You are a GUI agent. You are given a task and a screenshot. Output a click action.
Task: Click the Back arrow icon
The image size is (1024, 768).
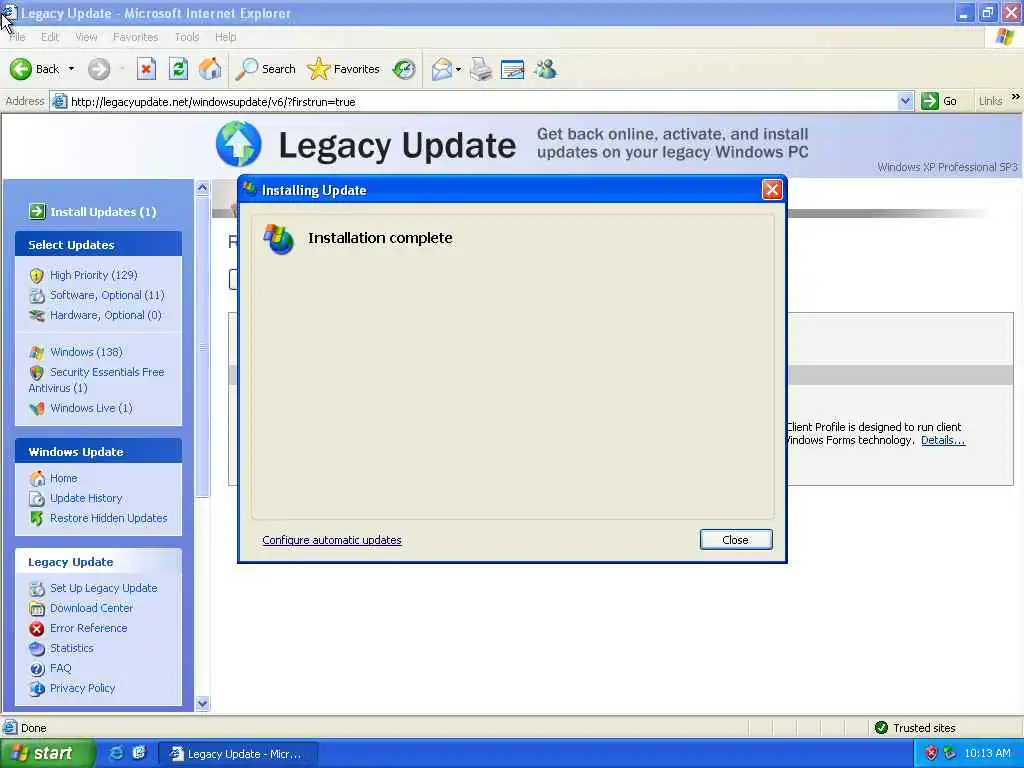(20, 69)
